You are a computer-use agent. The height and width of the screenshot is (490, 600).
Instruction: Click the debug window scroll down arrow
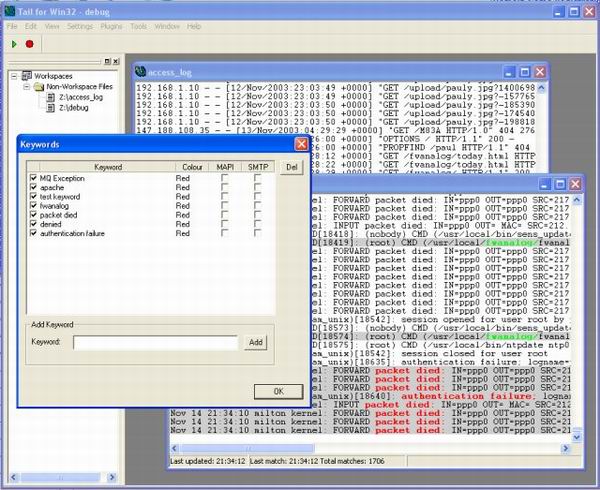tap(577, 436)
